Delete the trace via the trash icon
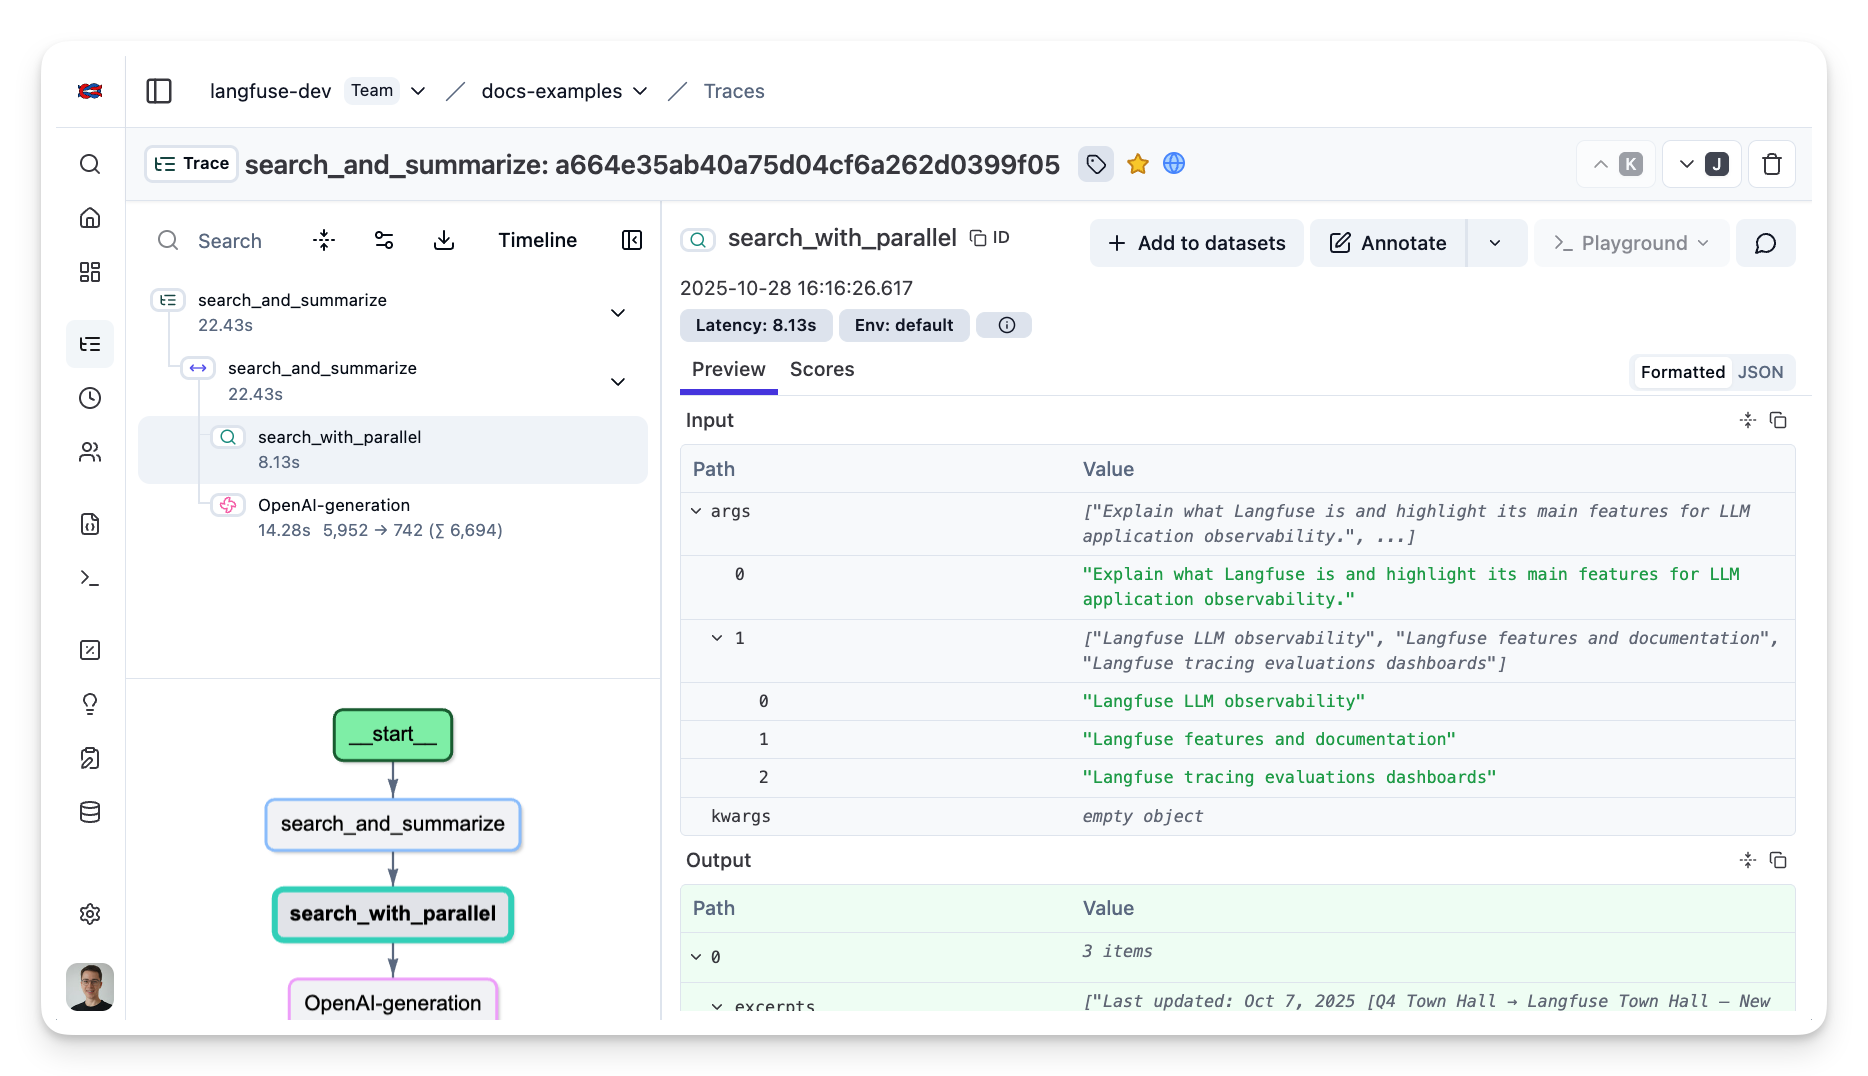 [1771, 164]
